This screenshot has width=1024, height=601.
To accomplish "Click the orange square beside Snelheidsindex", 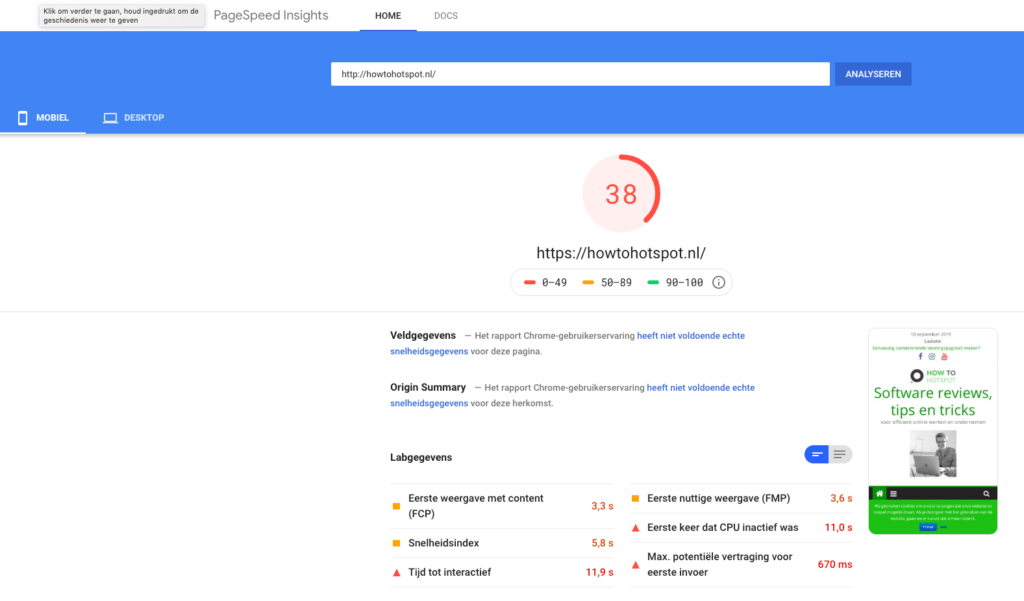I will point(397,543).
